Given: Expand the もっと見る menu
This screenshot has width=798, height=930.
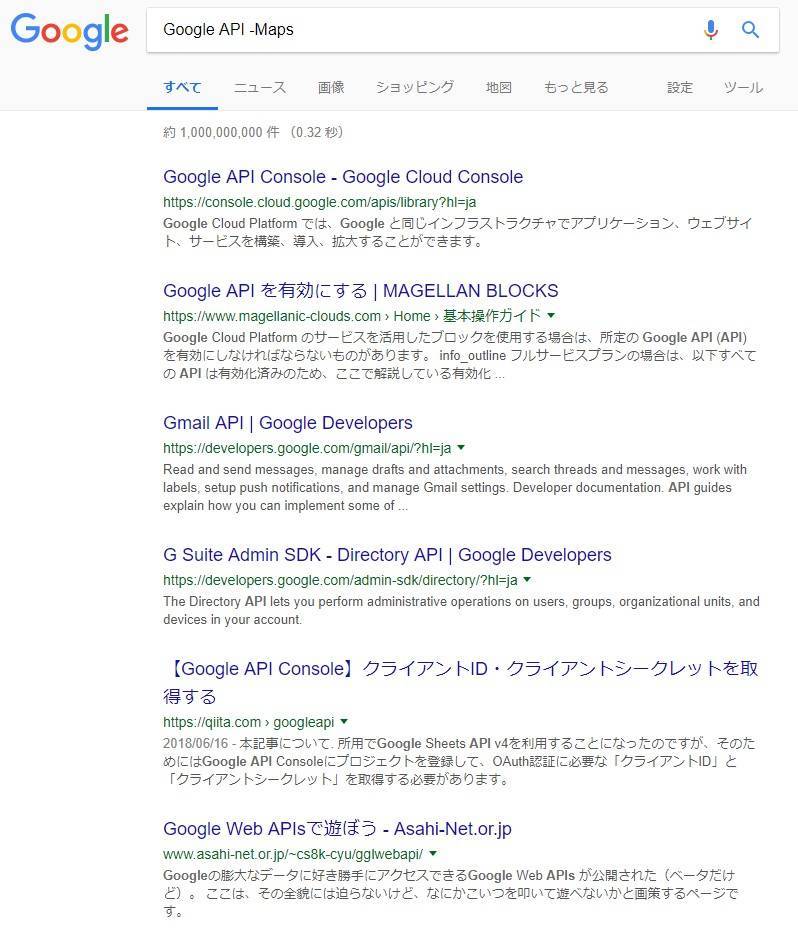Looking at the screenshot, I should 576,88.
